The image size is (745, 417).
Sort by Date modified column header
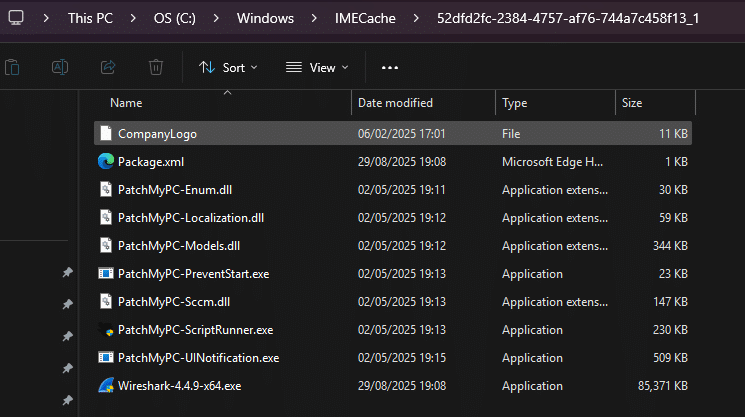point(395,103)
